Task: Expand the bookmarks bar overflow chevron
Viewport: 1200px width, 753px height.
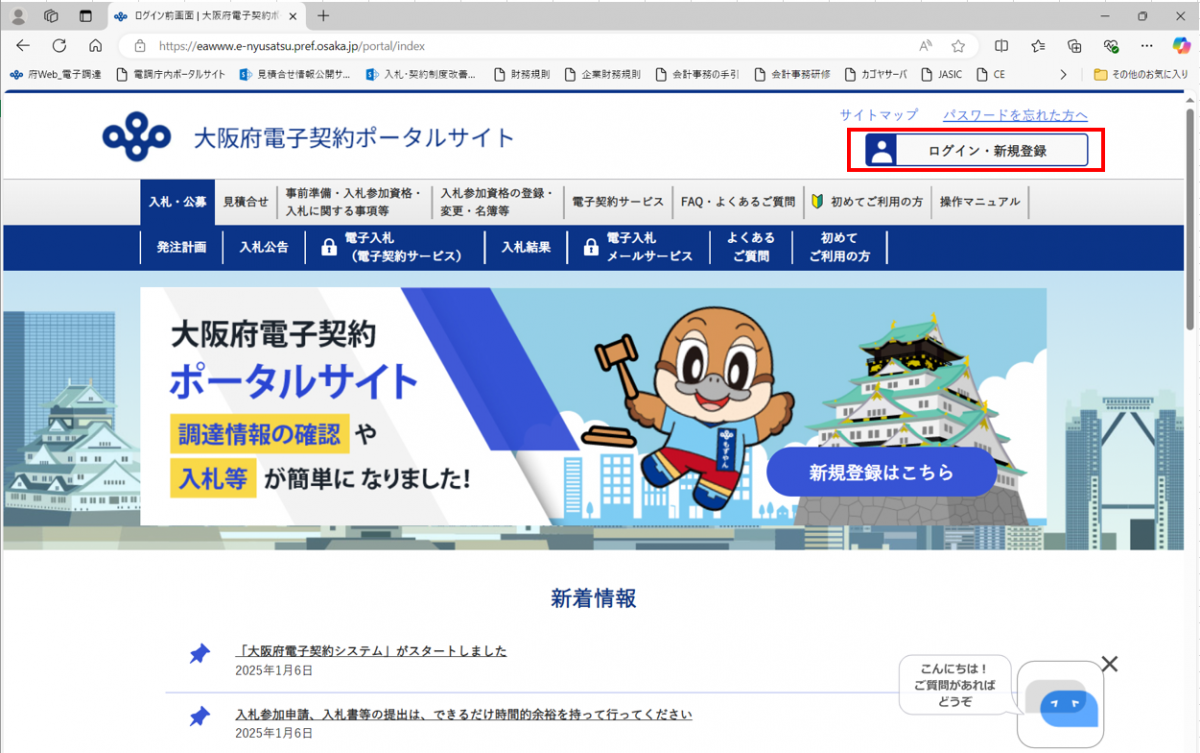Action: pos(1063,74)
